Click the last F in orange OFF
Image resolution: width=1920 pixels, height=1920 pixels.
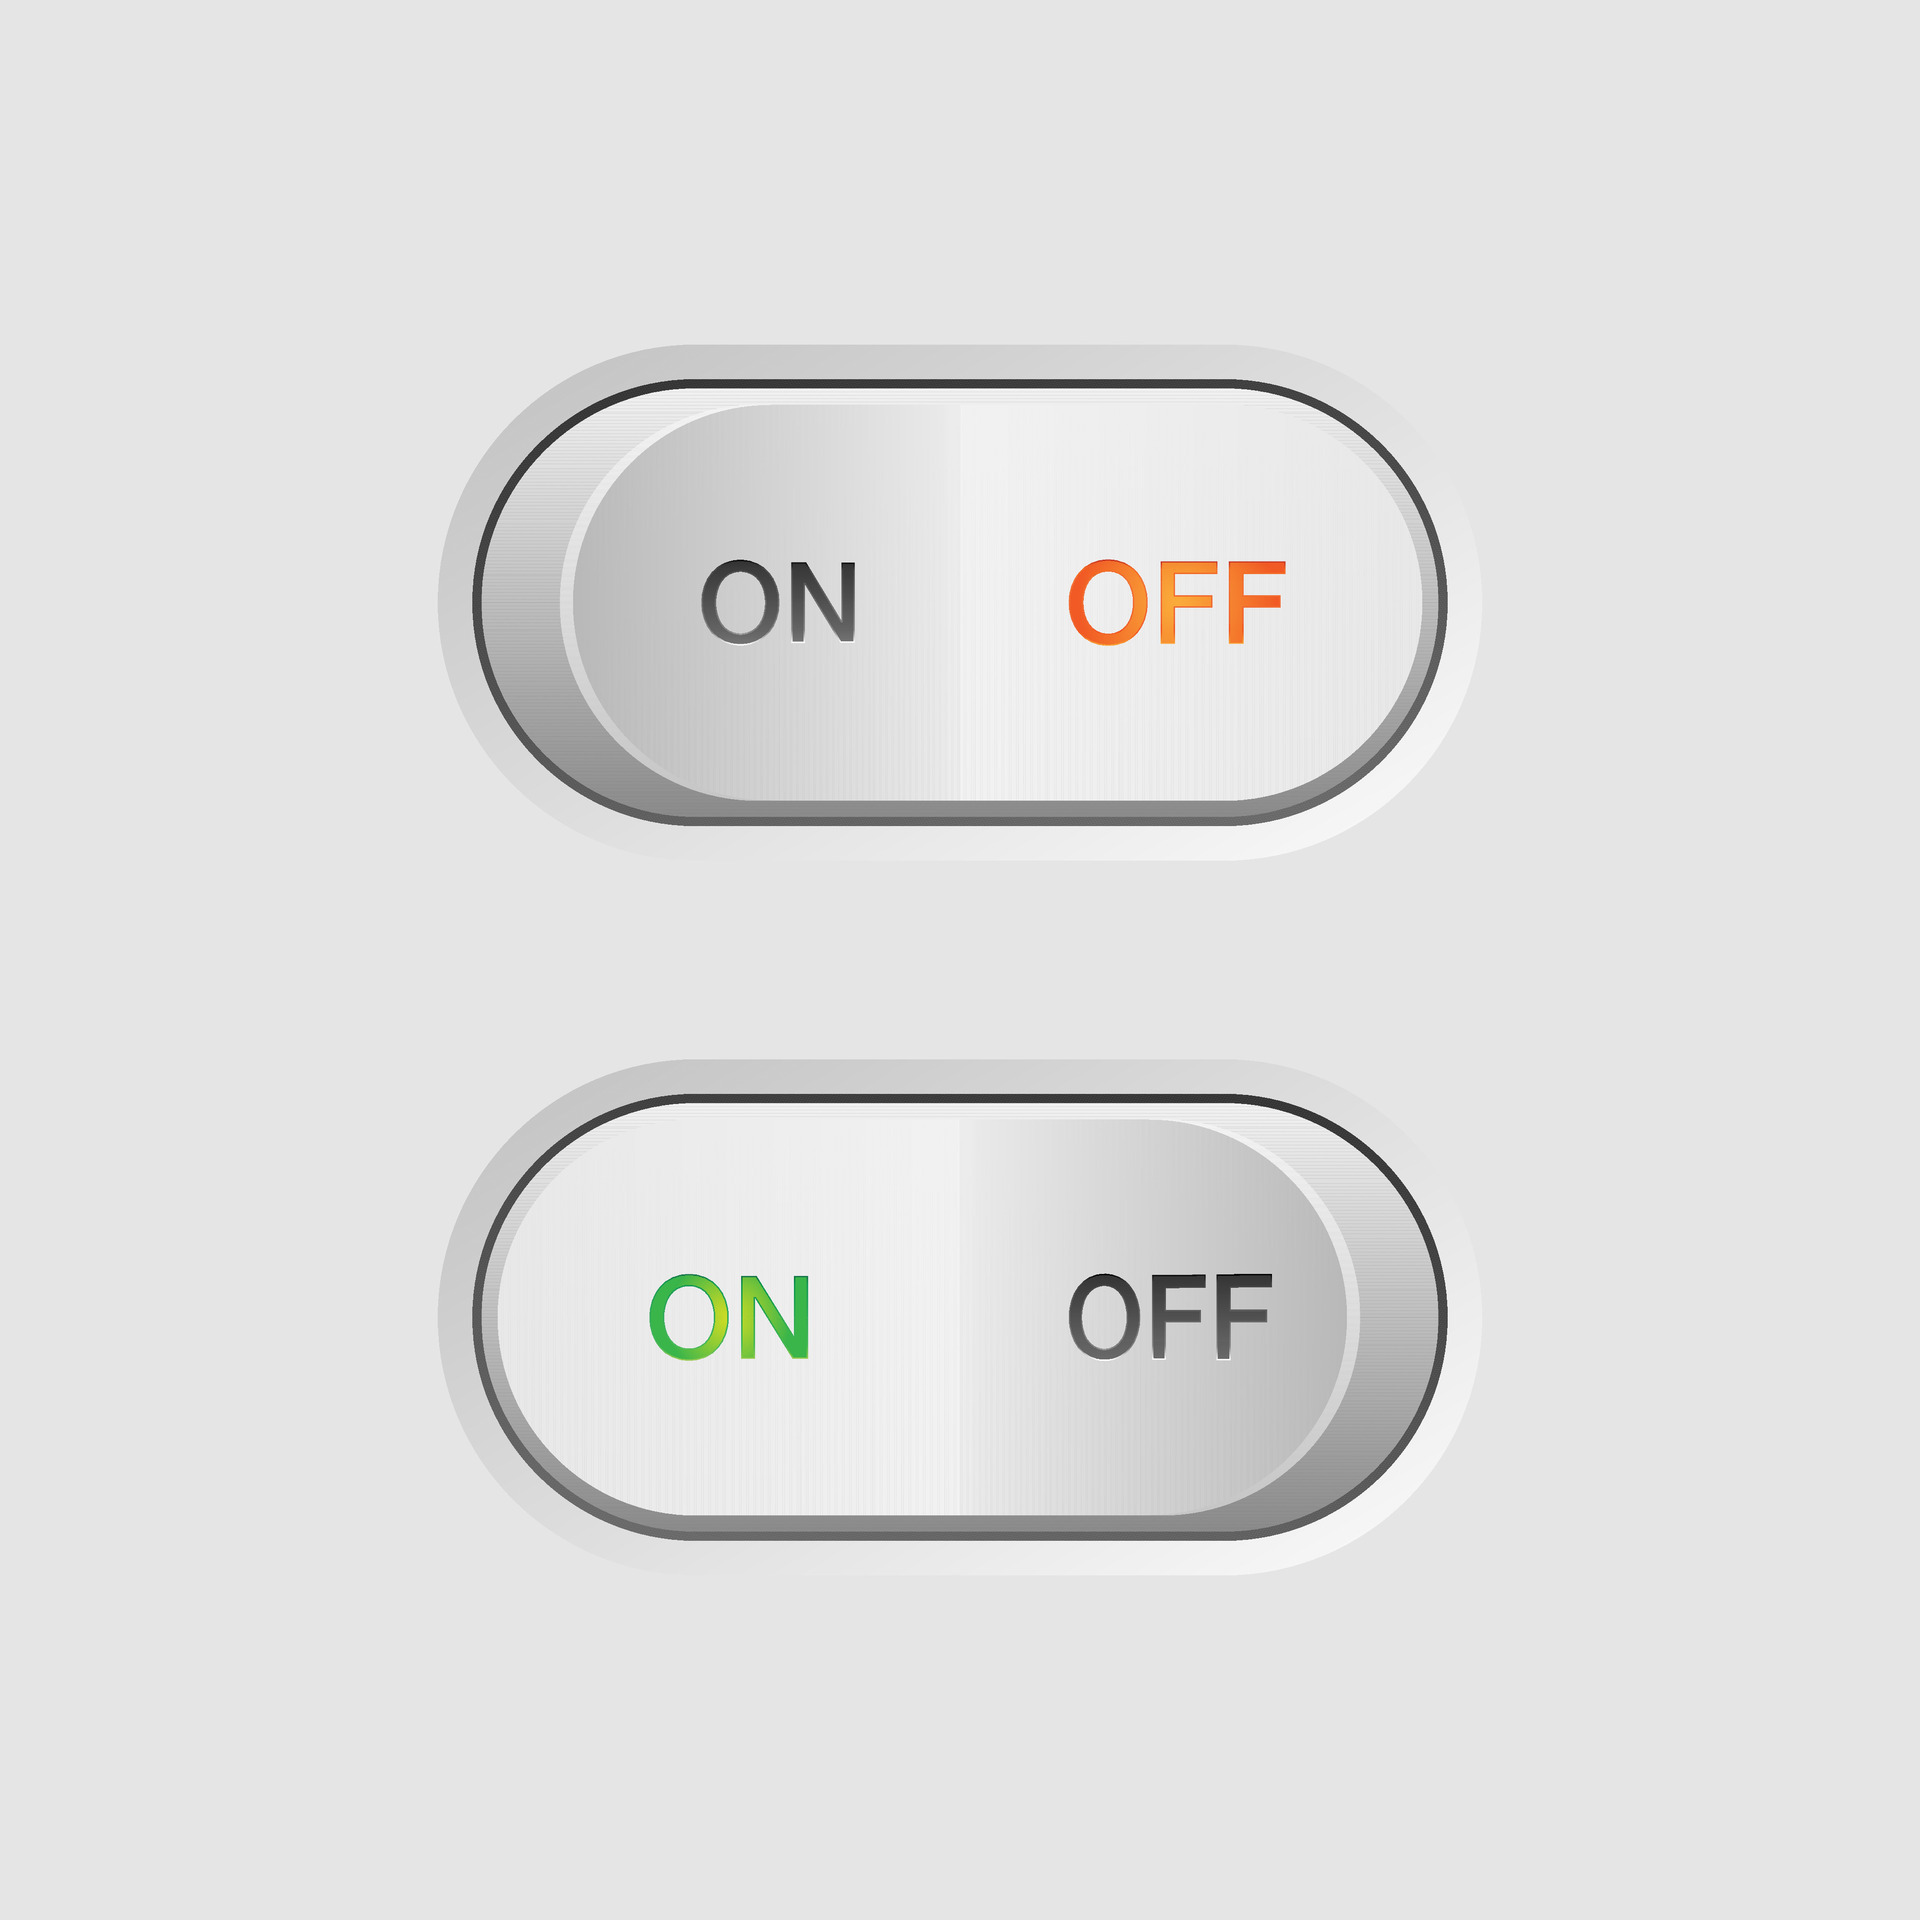click(1257, 602)
